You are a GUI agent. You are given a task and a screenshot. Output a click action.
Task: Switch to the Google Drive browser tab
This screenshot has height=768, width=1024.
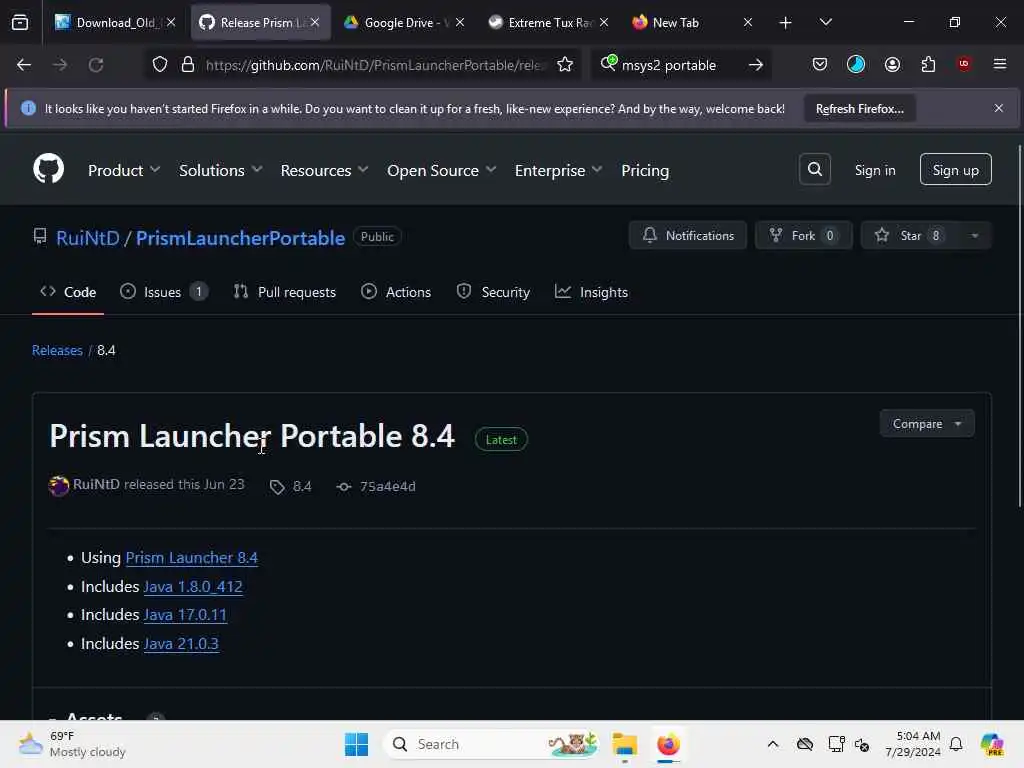[405, 22]
